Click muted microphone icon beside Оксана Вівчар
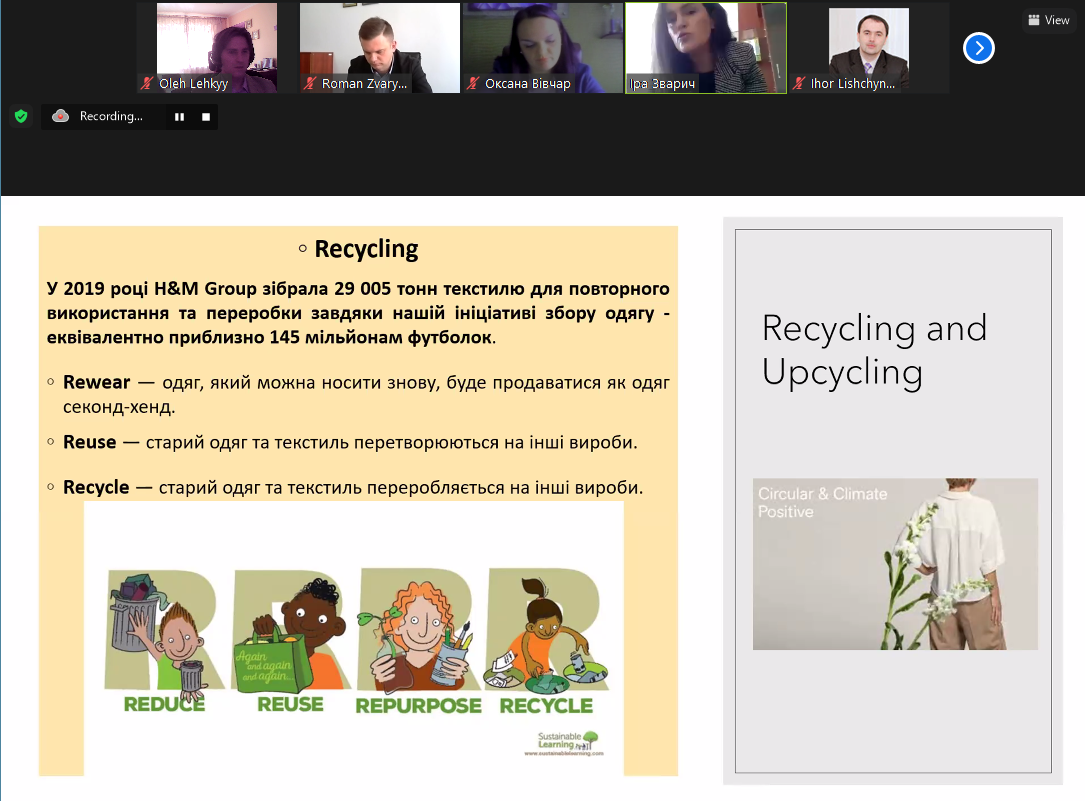Viewport: 1085px width, 801px height. click(473, 84)
